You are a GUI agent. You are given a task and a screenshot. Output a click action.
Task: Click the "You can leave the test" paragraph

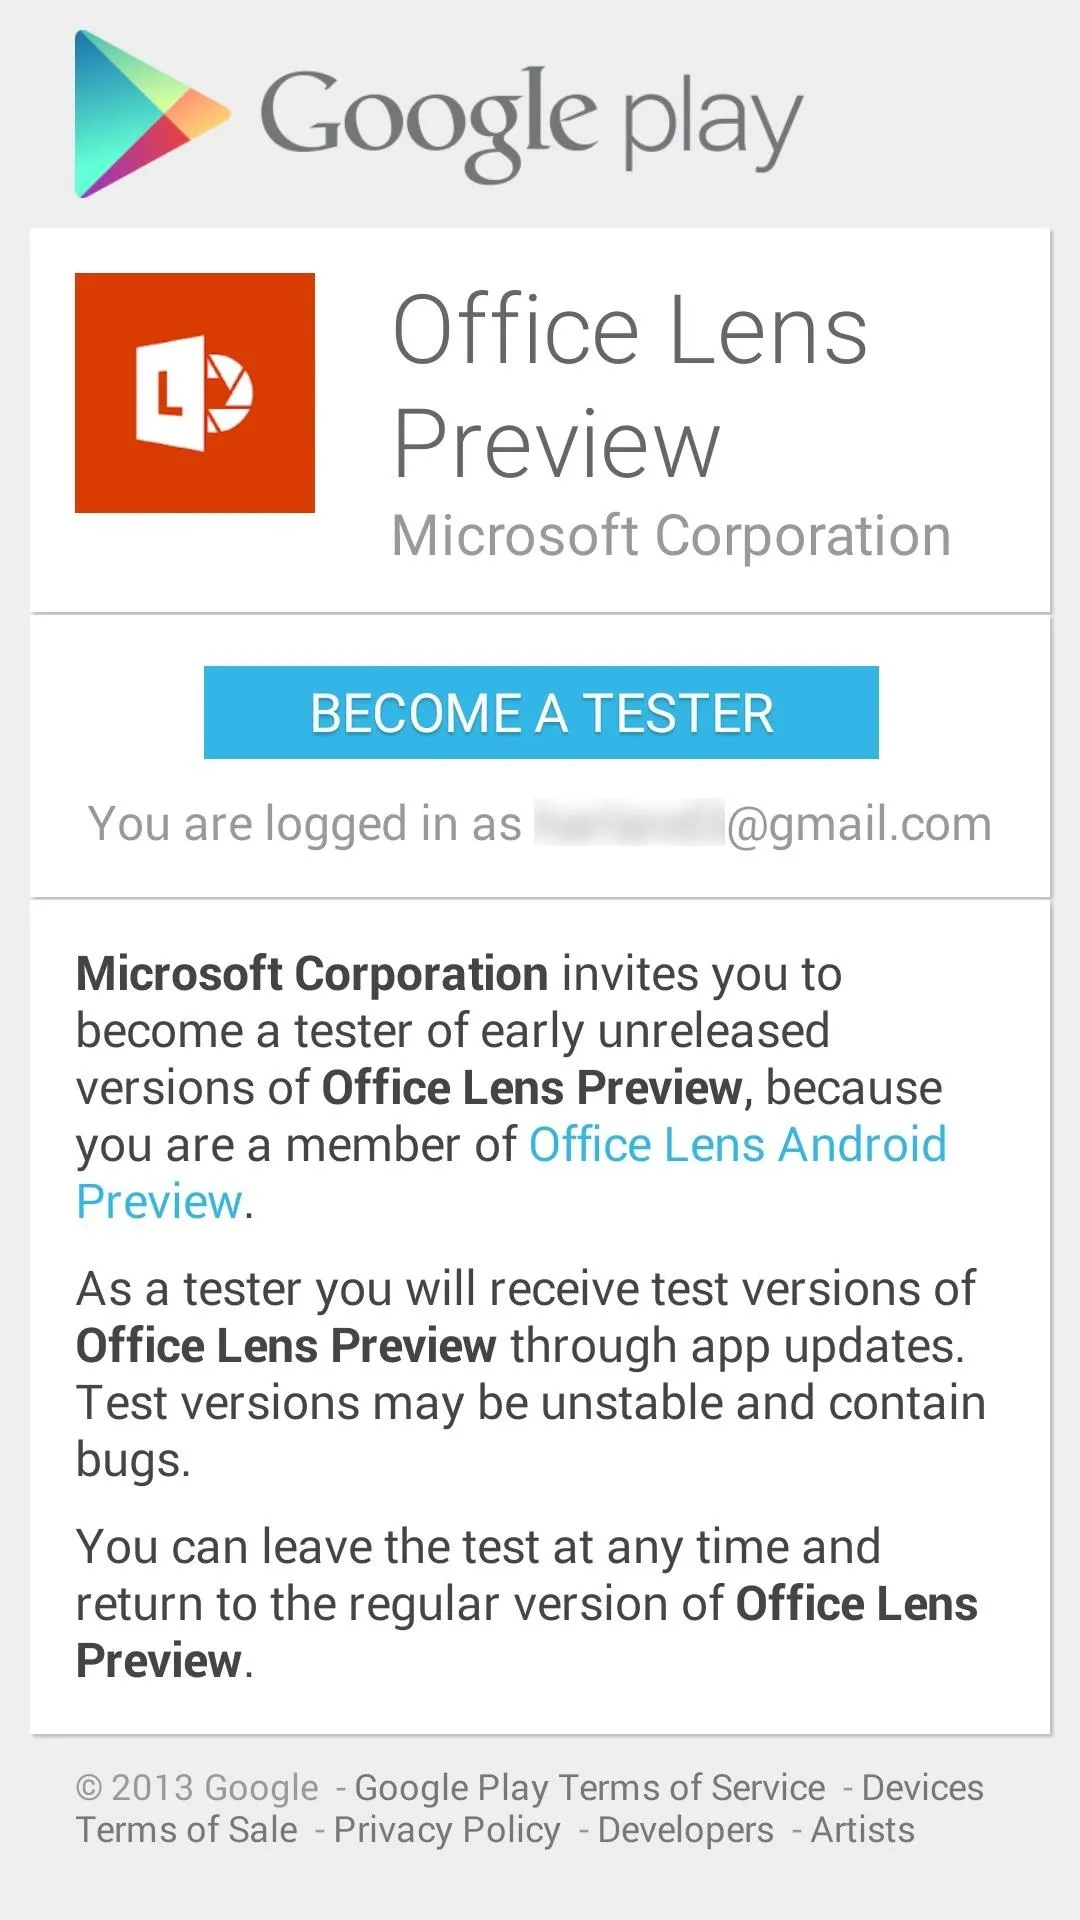(x=527, y=1603)
